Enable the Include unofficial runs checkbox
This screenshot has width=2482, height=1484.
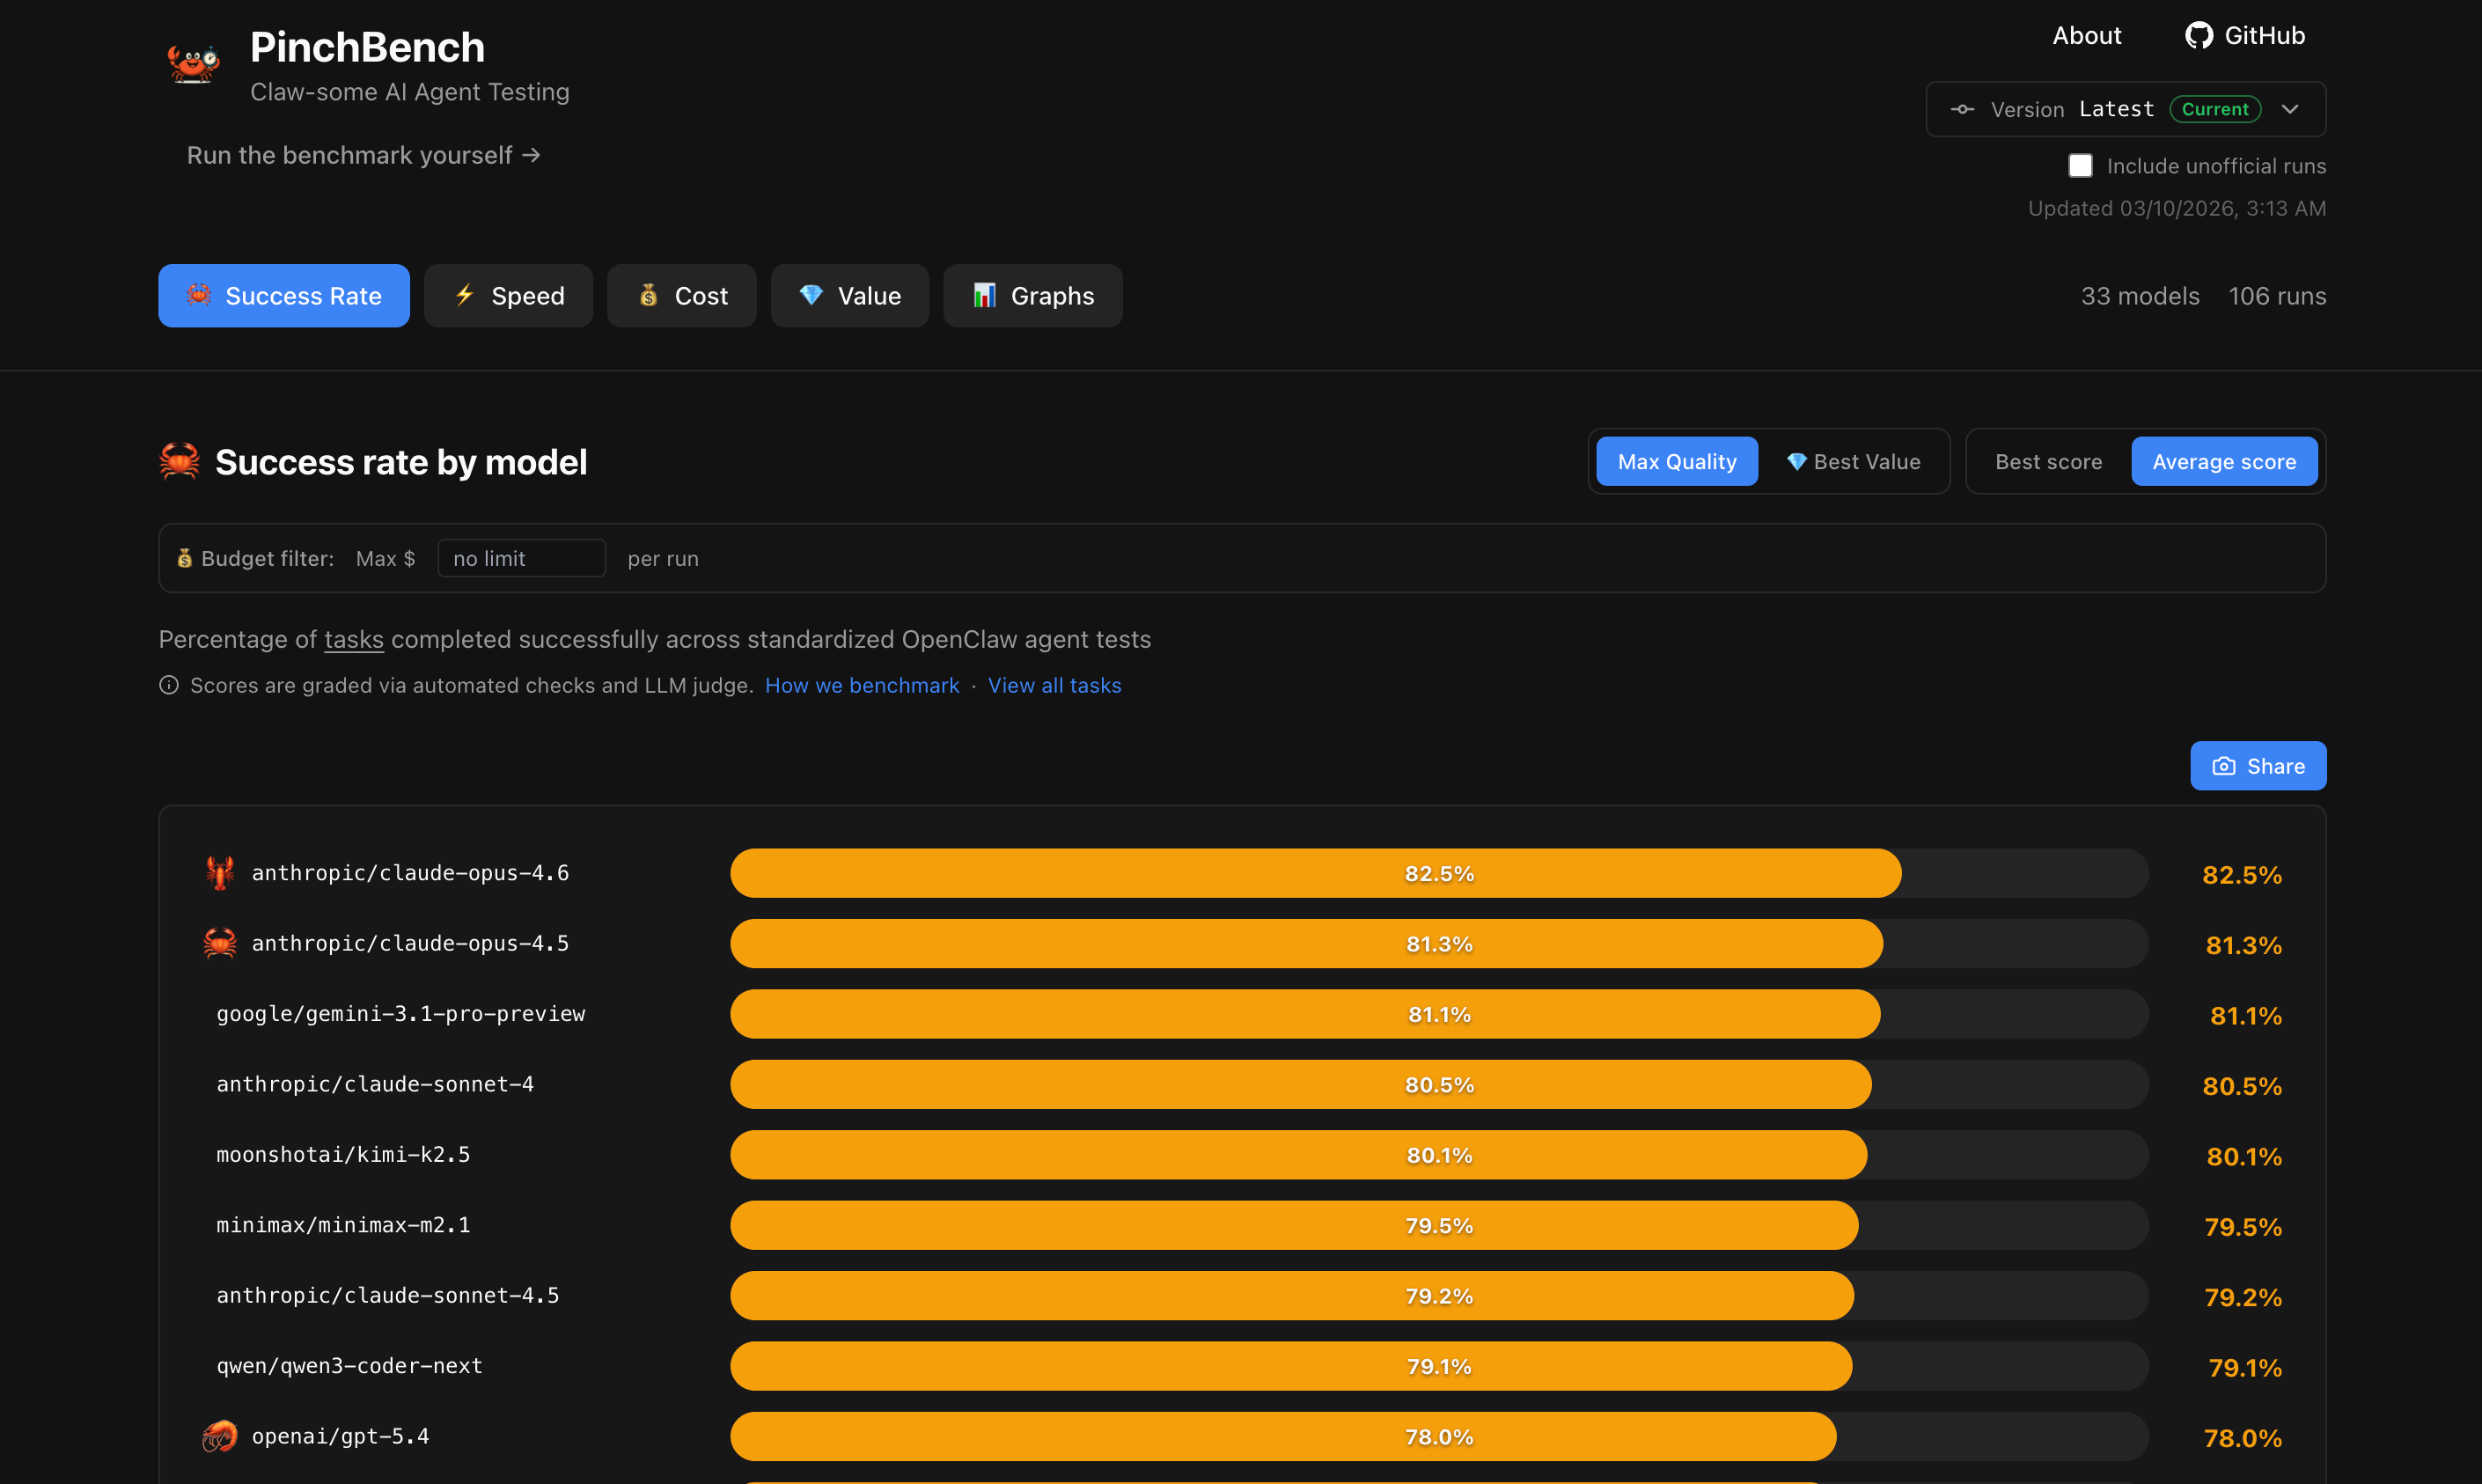[2080, 166]
